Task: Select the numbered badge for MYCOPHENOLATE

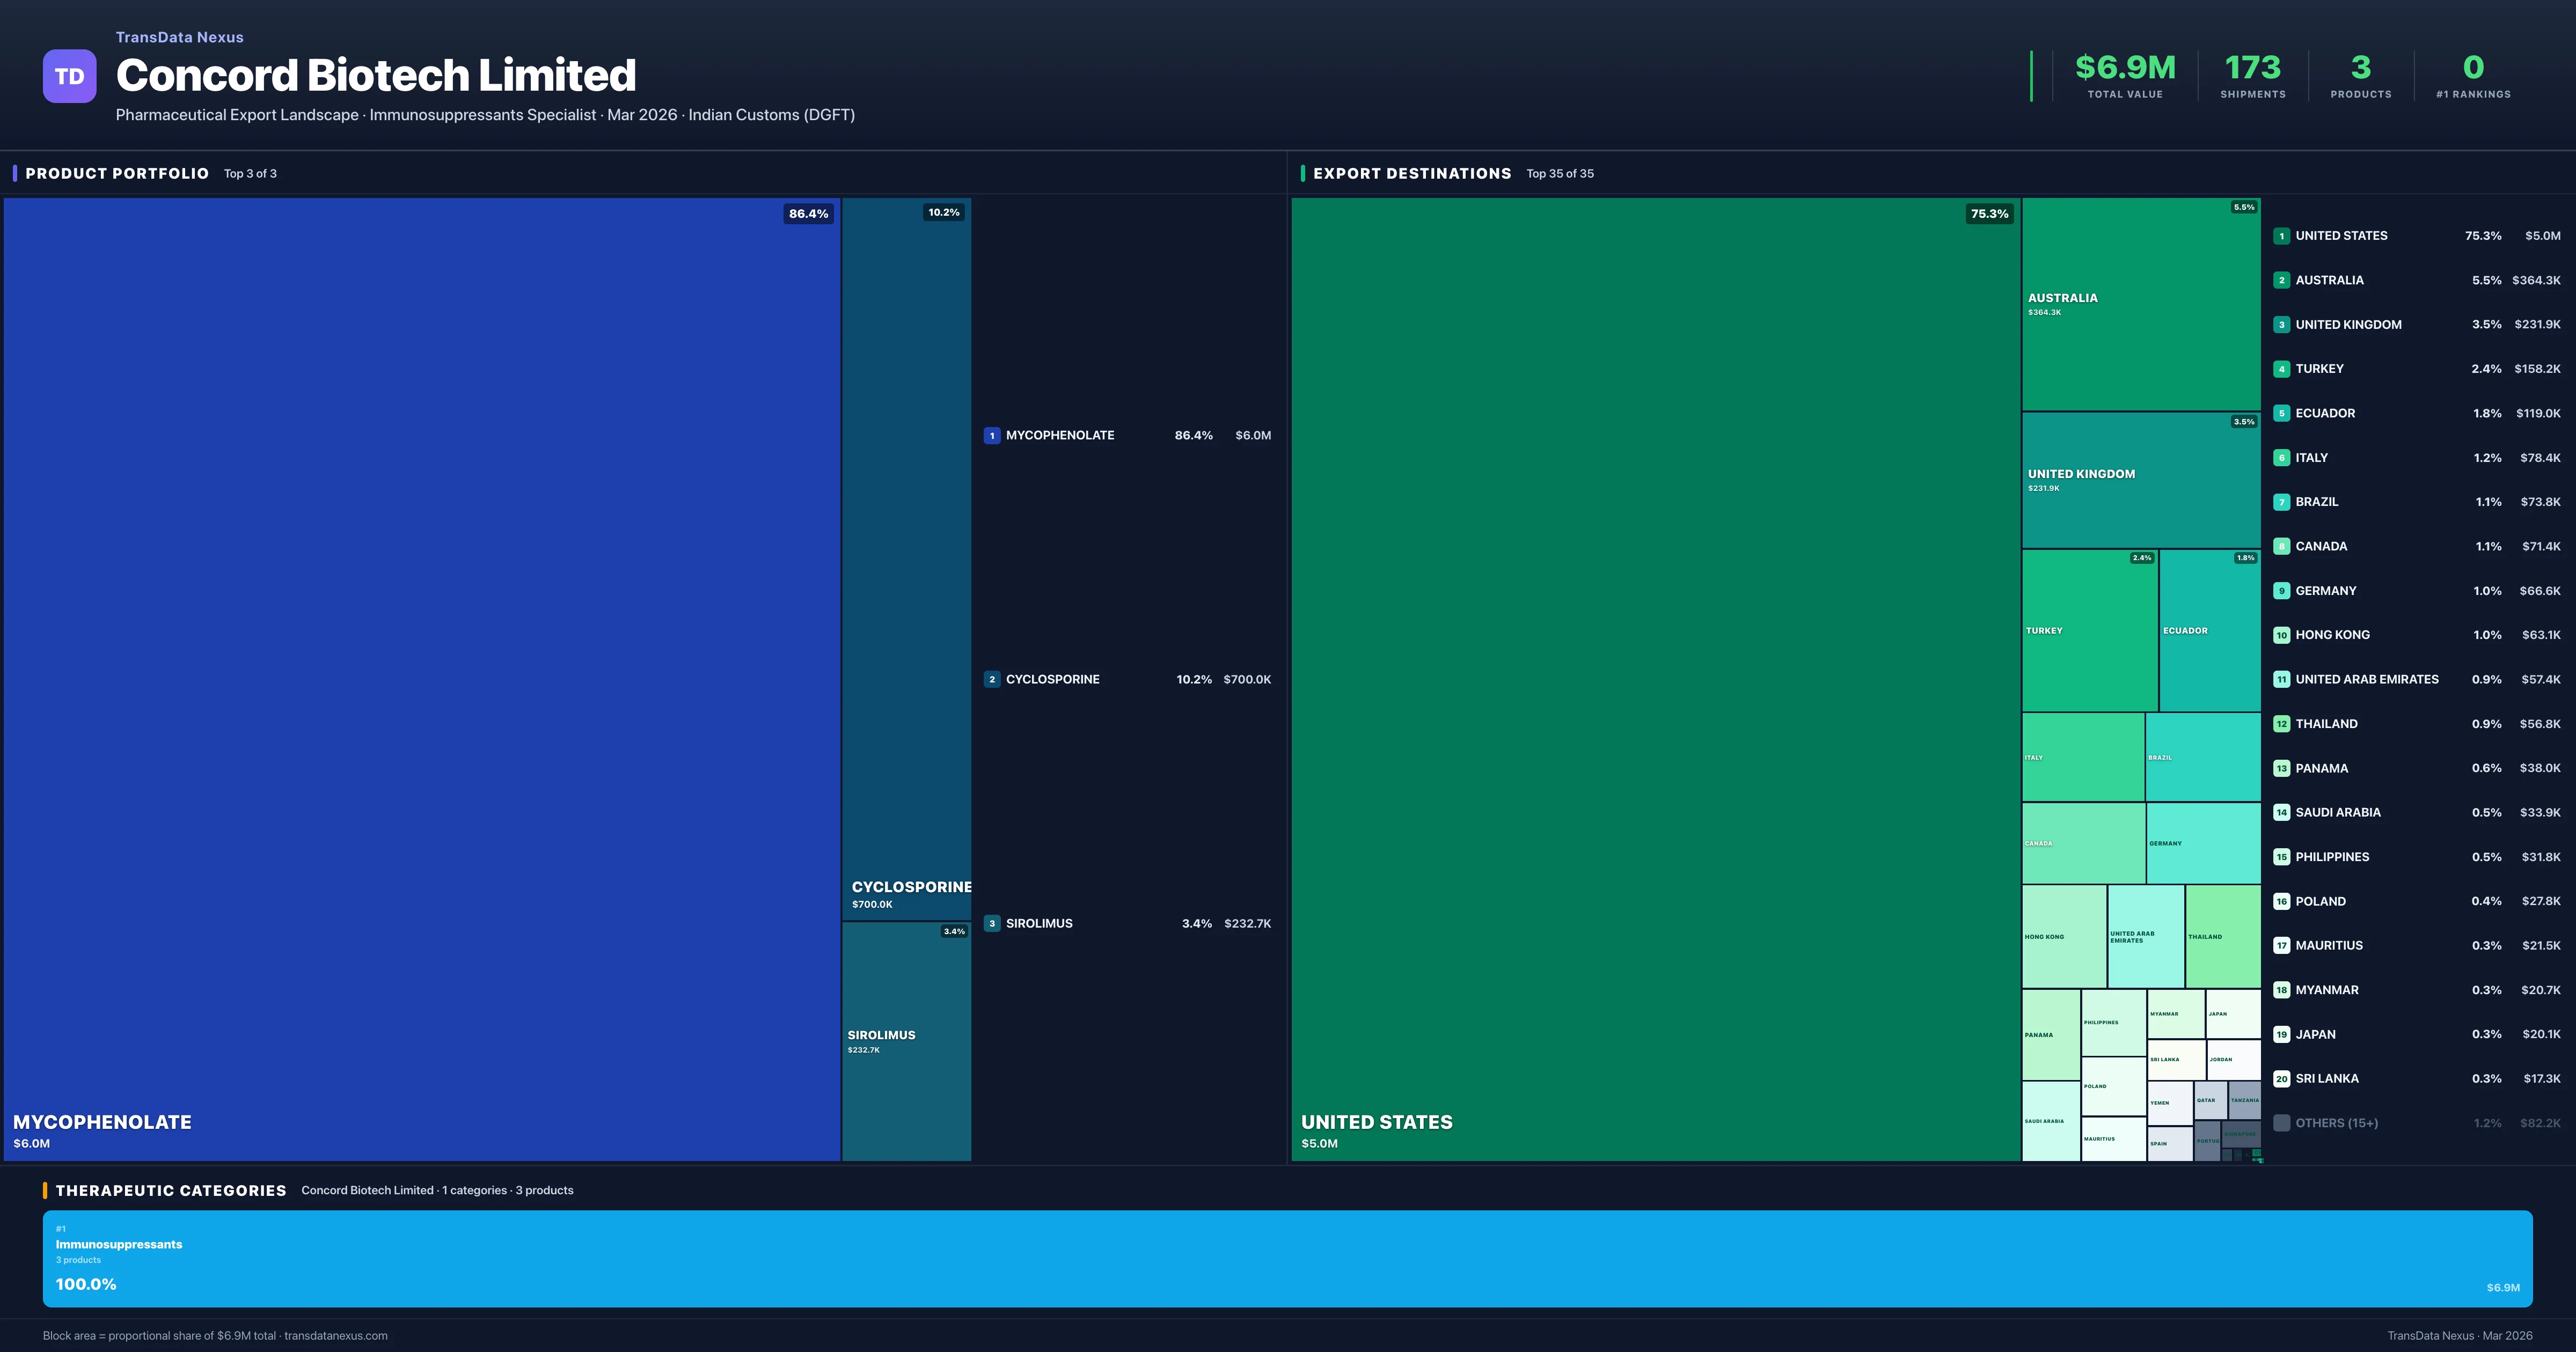Action: pos(991,435)
